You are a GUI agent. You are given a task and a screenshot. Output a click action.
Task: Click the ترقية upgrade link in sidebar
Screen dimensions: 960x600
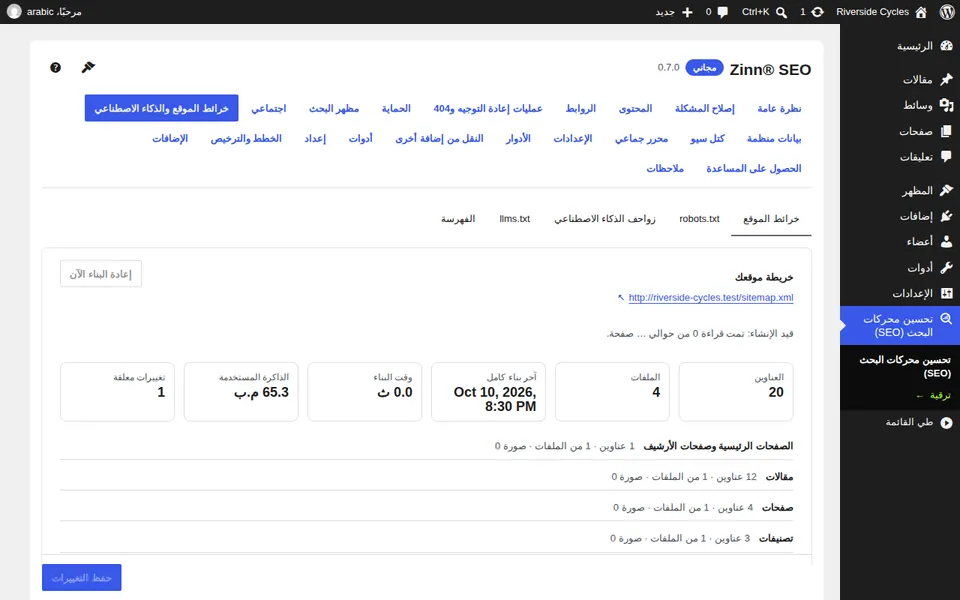934,396
